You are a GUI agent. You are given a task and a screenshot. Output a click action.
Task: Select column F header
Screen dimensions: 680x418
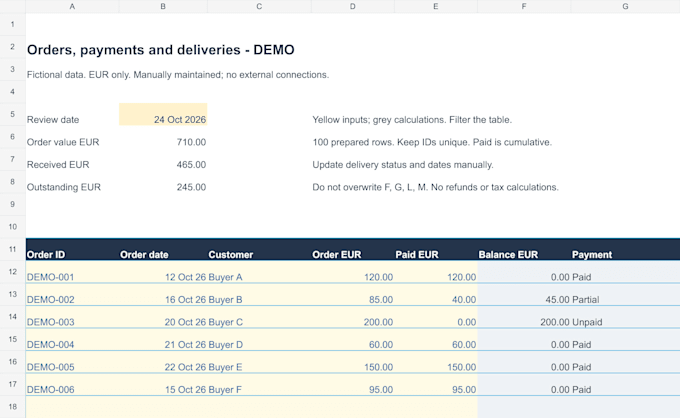click(x=524, y=6)
